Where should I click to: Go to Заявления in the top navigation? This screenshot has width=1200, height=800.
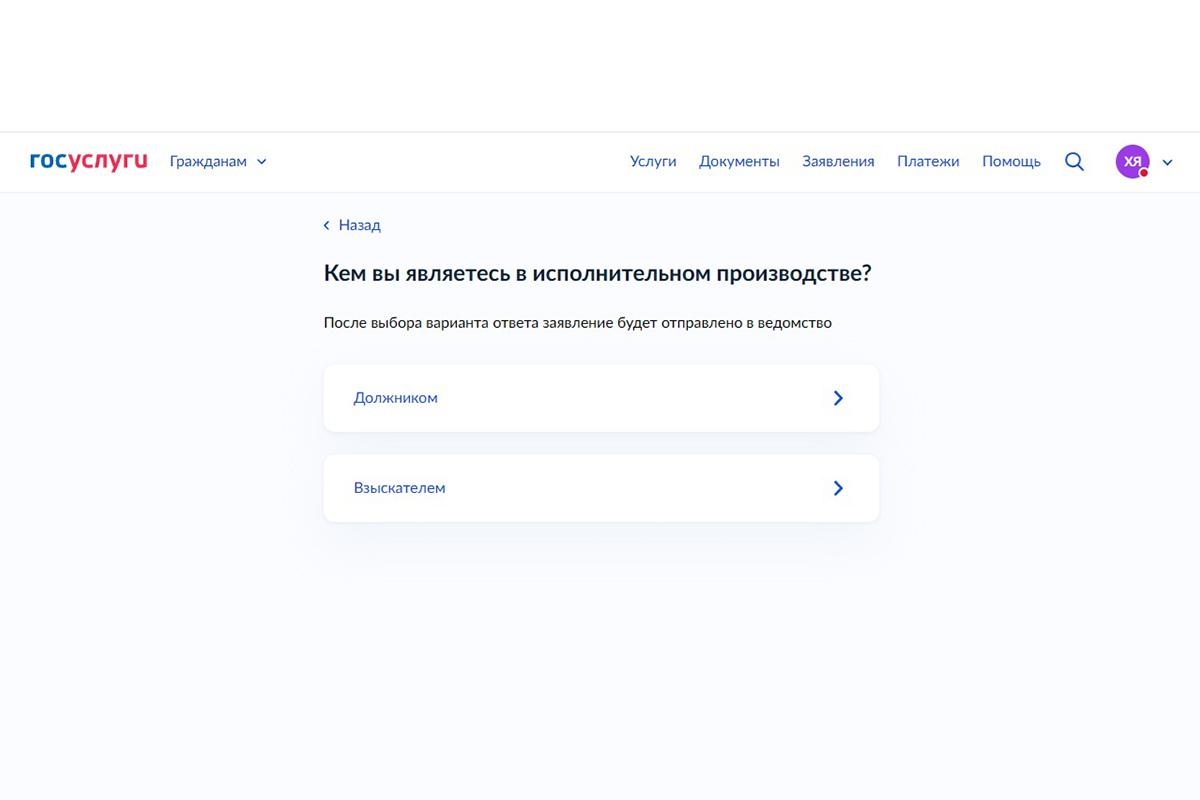point(837,161)
